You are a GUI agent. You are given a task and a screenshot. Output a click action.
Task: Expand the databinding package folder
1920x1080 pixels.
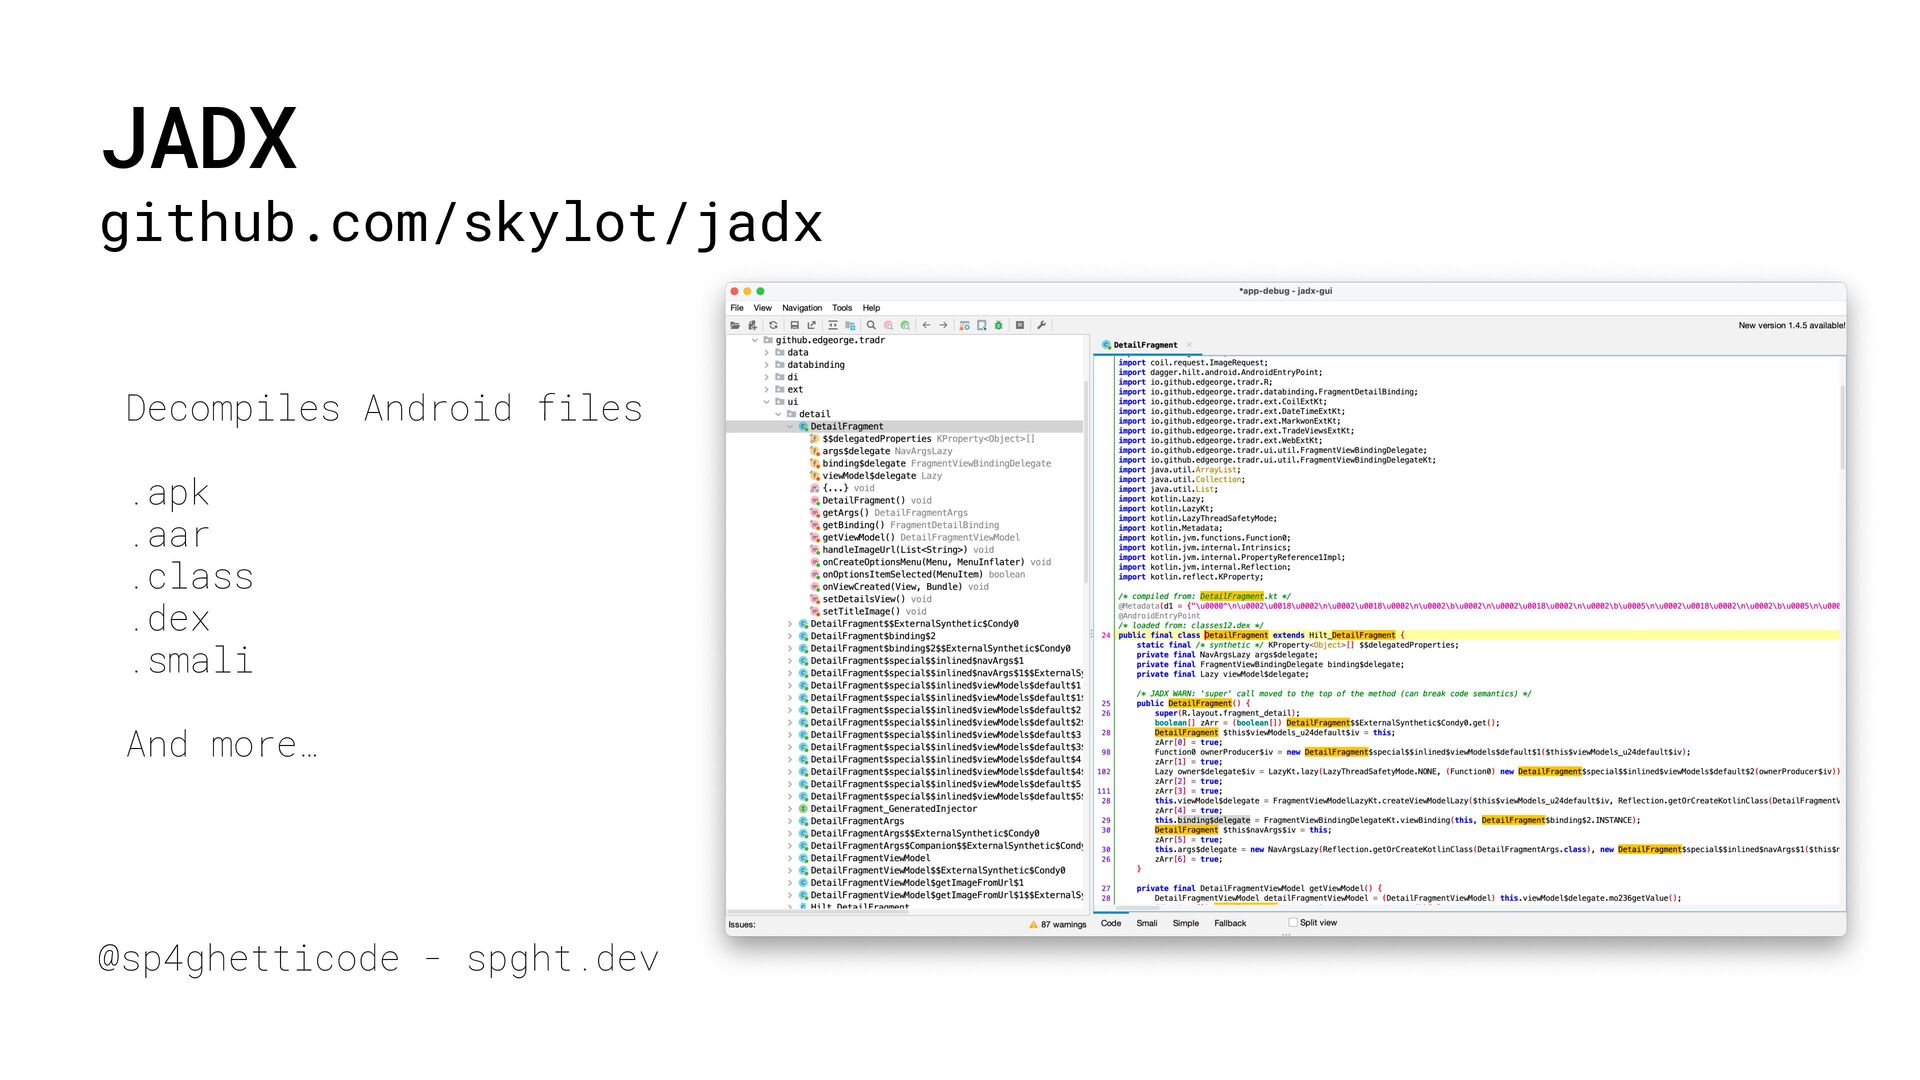click(767, 365)
